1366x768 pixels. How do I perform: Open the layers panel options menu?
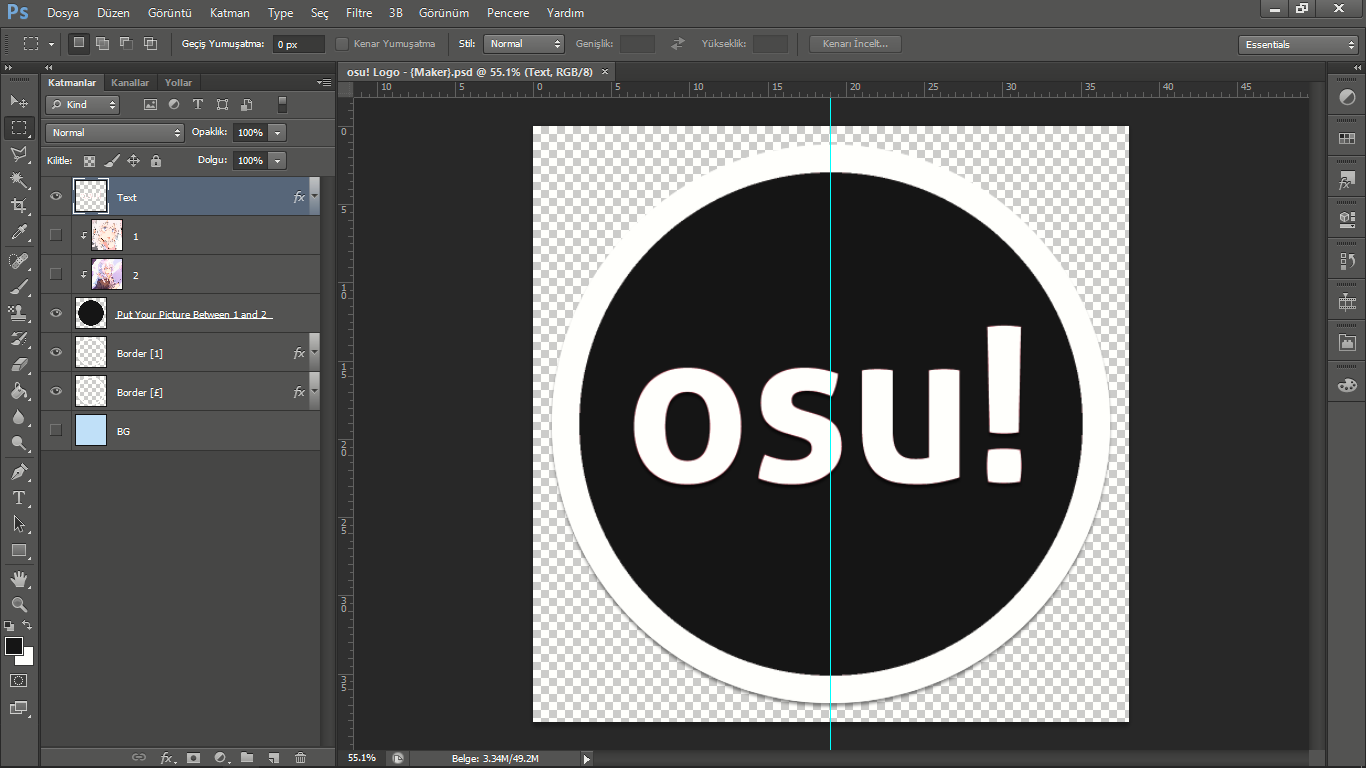[x=324, y=82]
